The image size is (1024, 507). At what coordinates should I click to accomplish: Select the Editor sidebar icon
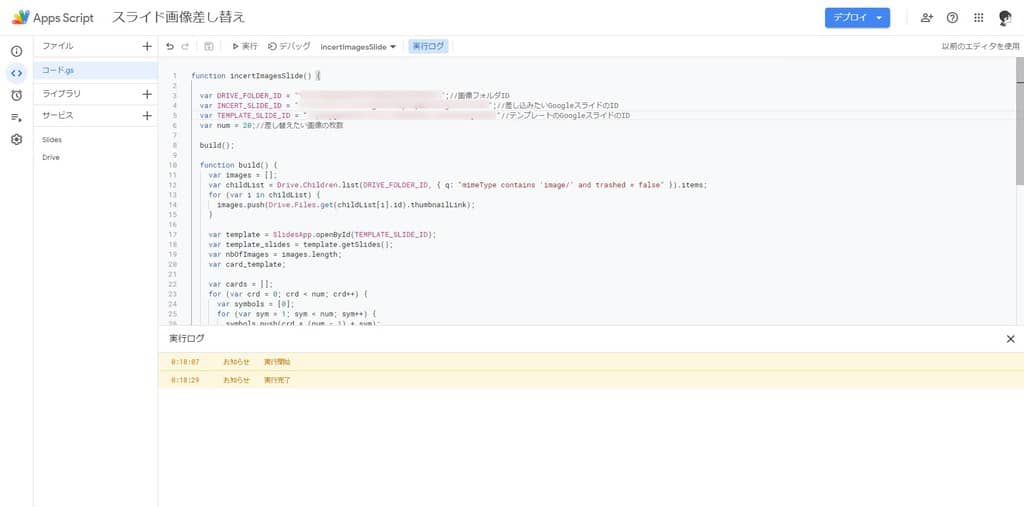16,73
